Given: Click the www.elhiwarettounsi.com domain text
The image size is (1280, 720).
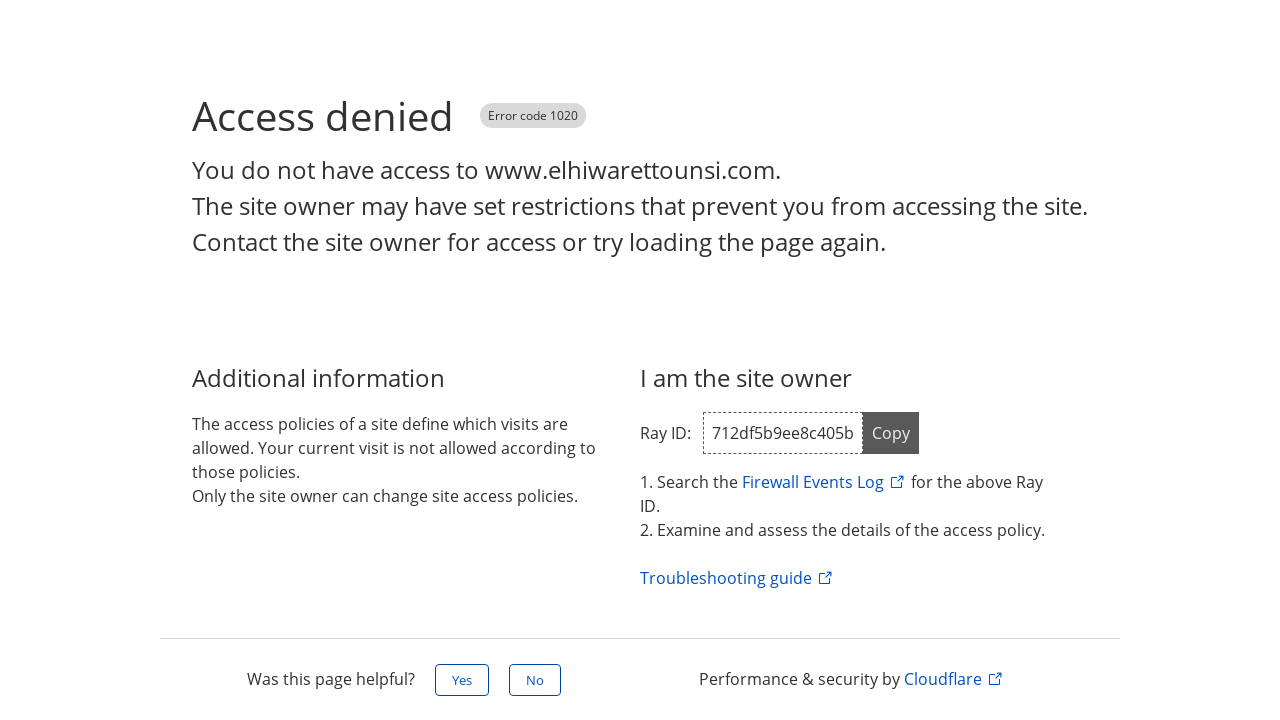Looking at the screenshot, I should pos(629,170).
